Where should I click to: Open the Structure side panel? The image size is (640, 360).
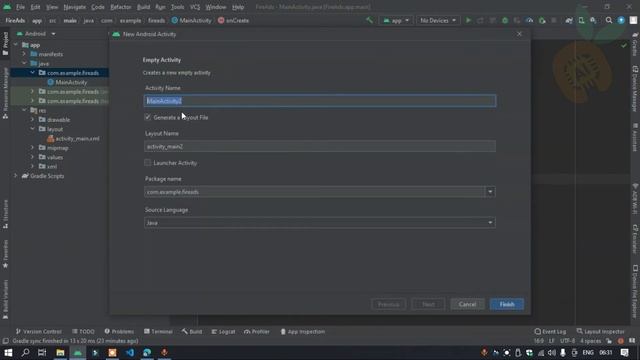click(x=5, y=214)
